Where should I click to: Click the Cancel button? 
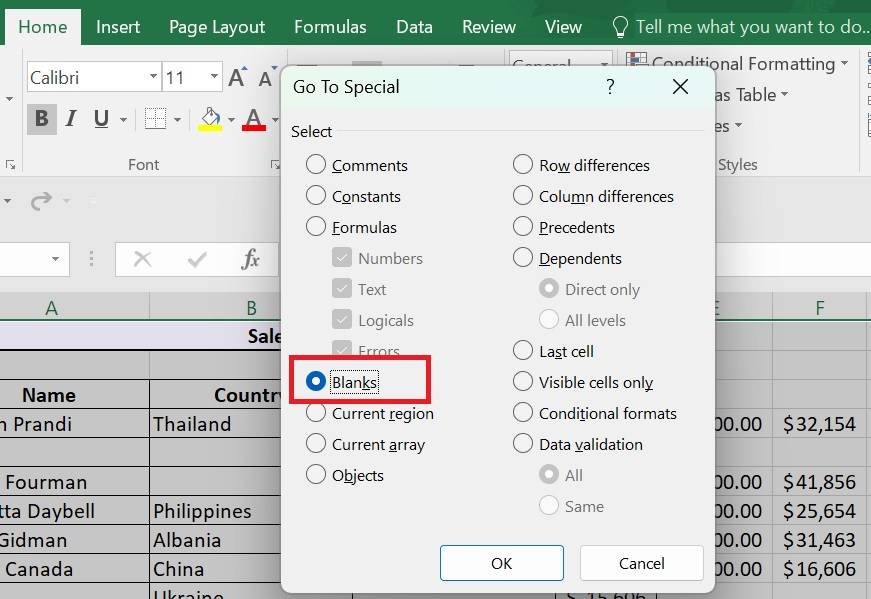click(641, 563)
